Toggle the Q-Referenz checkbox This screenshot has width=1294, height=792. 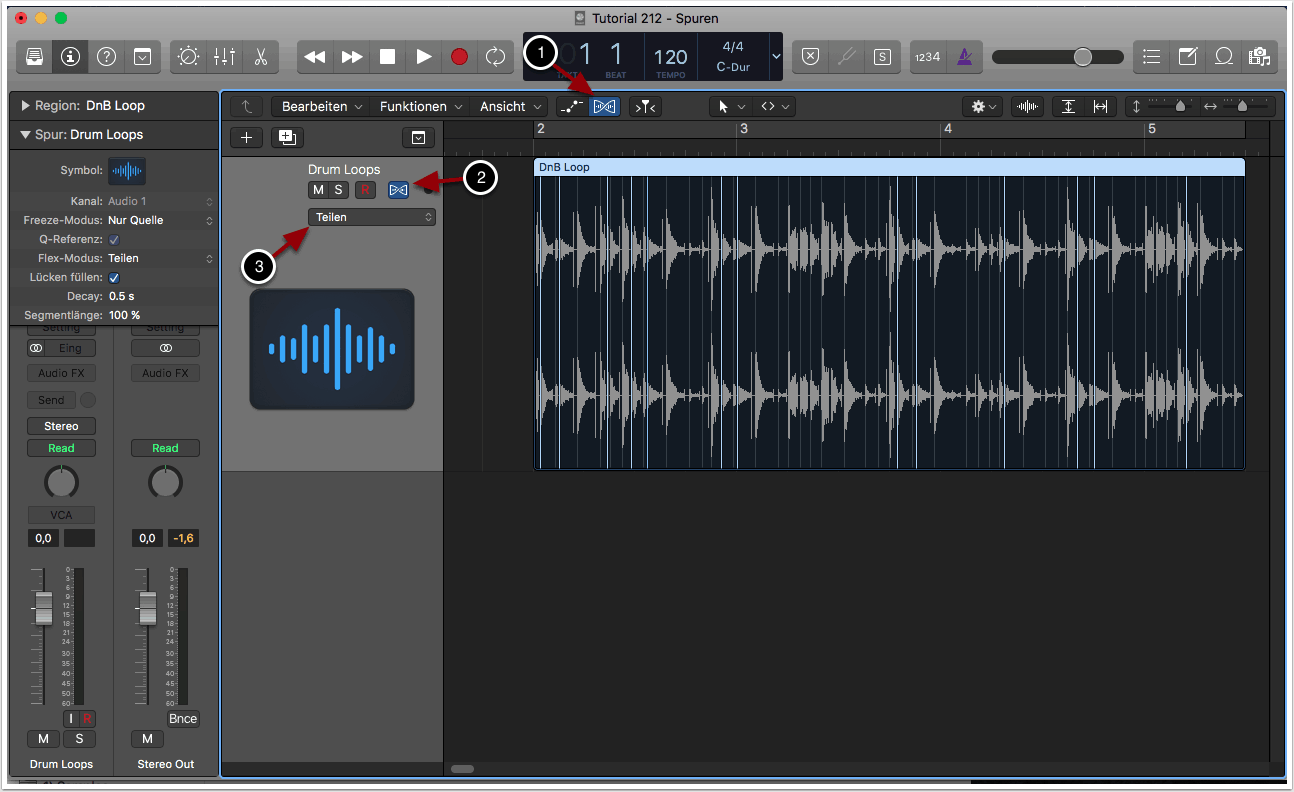point(114,239)
